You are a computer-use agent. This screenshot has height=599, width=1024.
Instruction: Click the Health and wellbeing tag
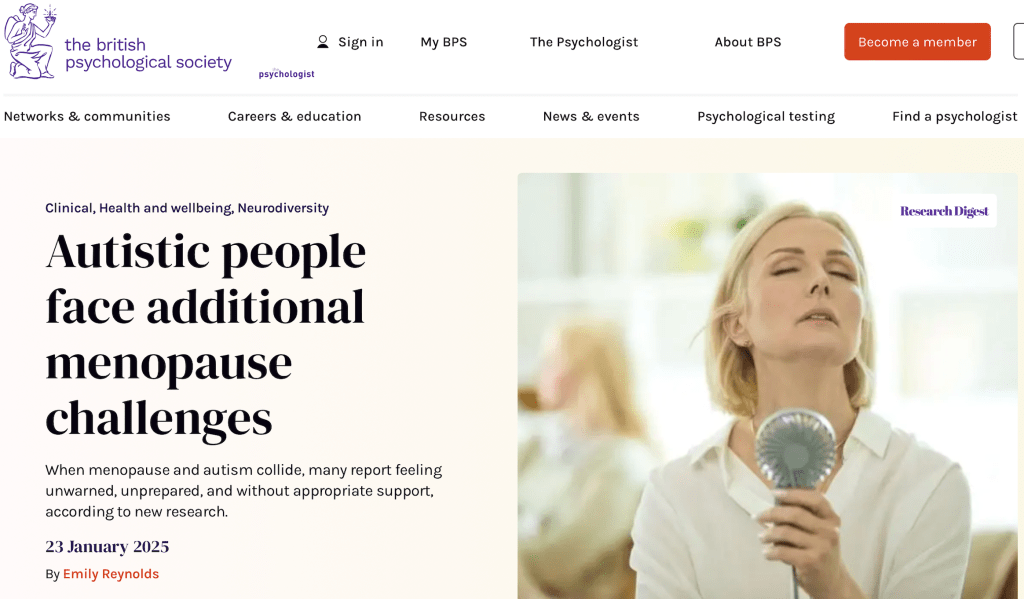(x=165, y=208)
